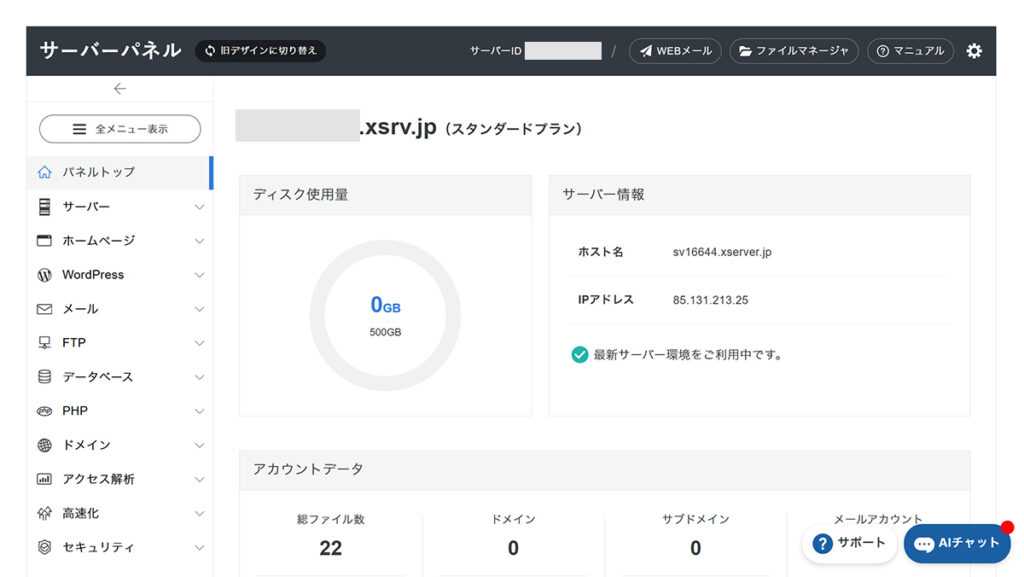This screenshot has width=1024, height=577.
Task: Collapse sidebar with the left arrow icon
Action: click(120, 89)
